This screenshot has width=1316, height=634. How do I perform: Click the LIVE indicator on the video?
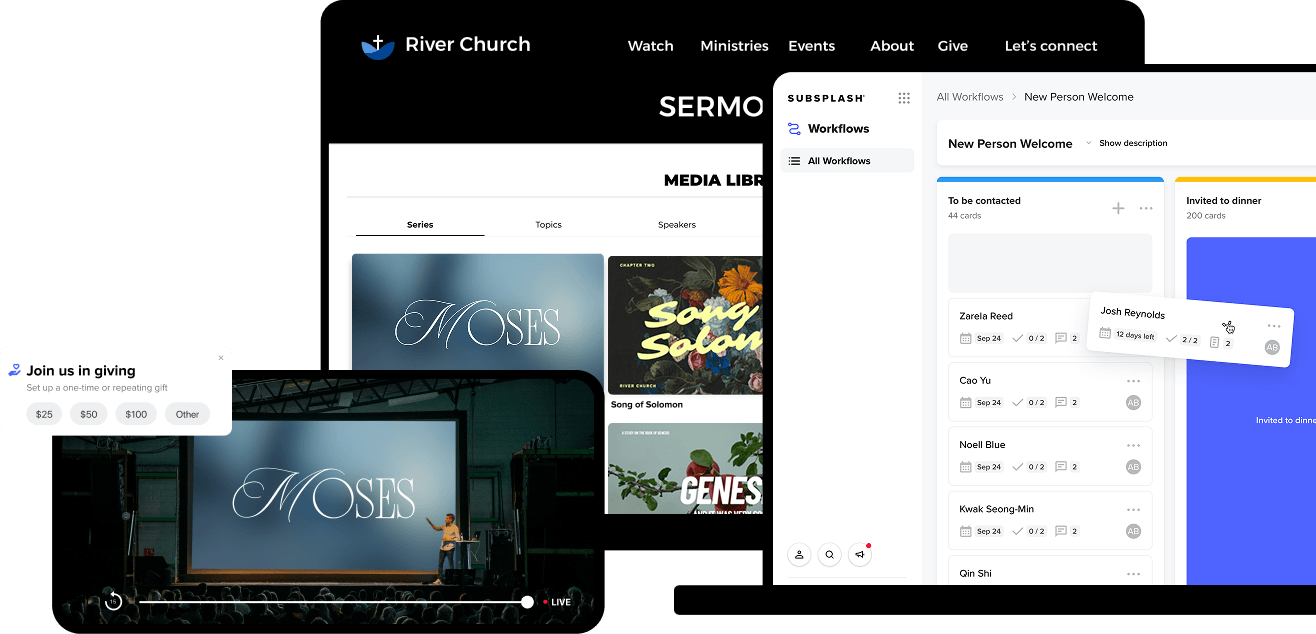coord(556,602)
